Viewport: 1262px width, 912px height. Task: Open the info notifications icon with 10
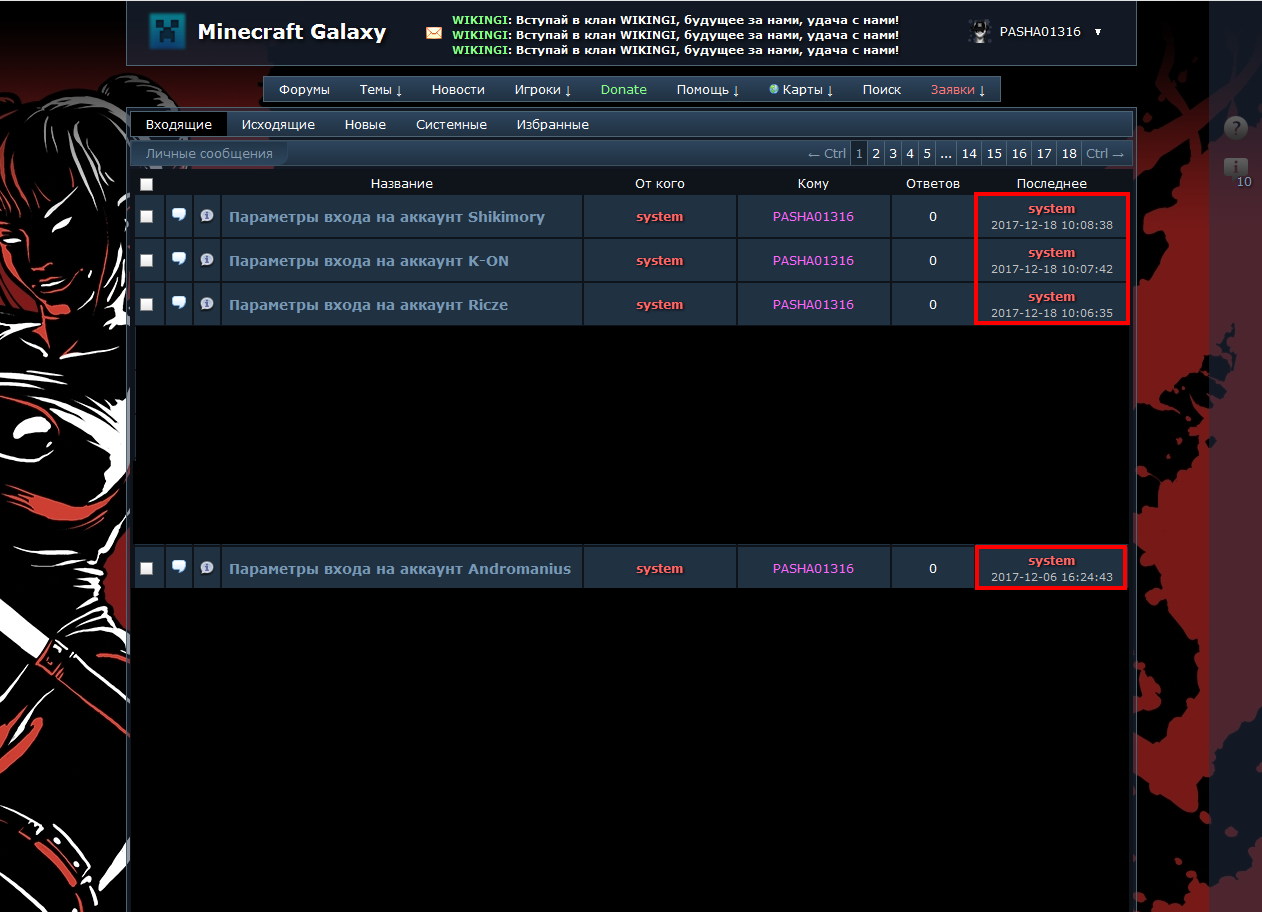(x=1236, y=167)
